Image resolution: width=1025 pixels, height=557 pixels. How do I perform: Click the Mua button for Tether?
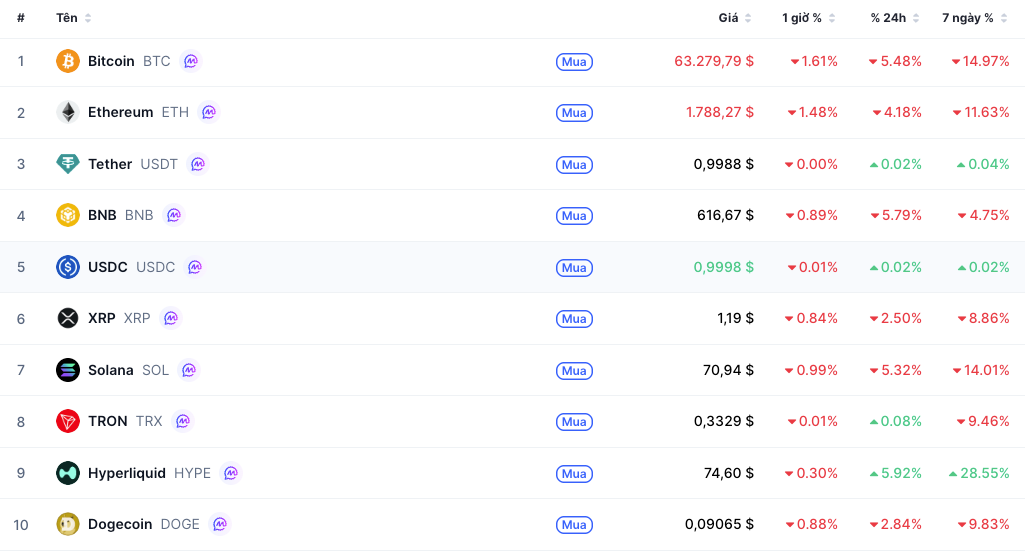(x=574, y=165)
